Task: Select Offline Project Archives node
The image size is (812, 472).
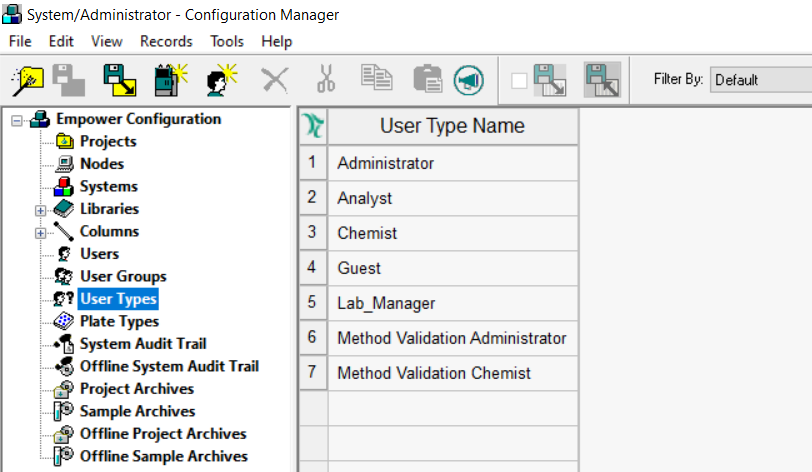Action: click(x=163, y=434)
